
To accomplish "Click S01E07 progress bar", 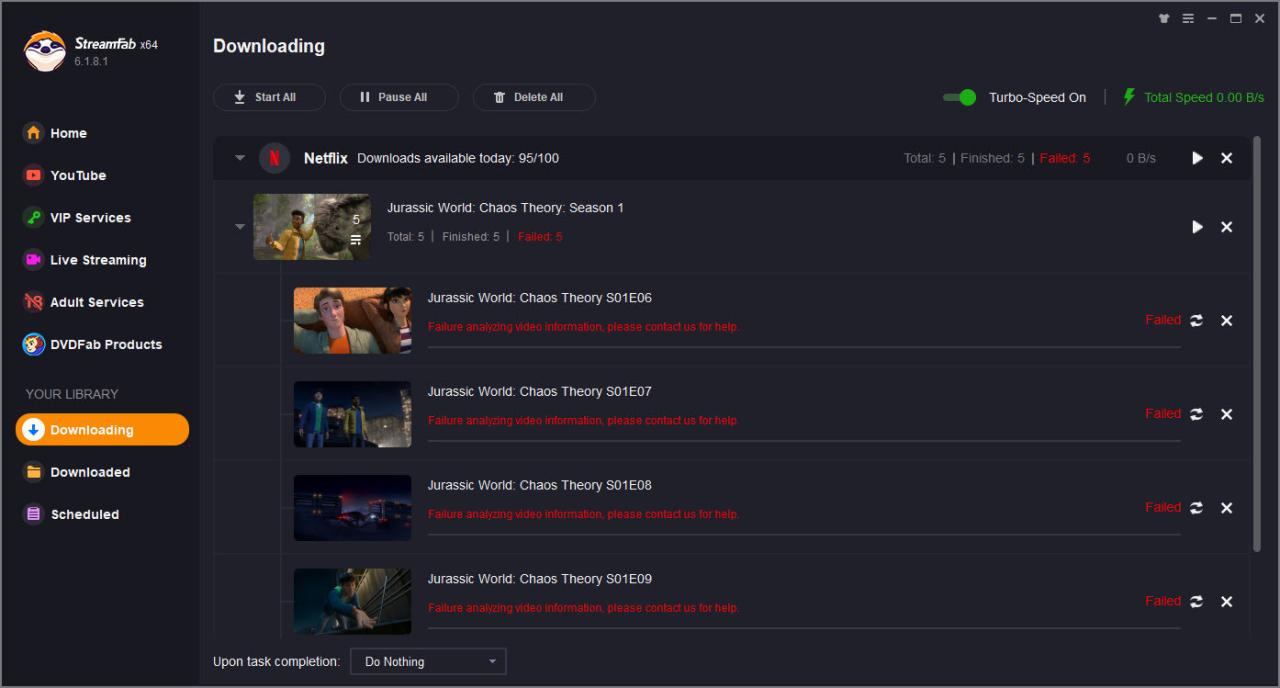I will pyautogui.click(x=804, y=441).
